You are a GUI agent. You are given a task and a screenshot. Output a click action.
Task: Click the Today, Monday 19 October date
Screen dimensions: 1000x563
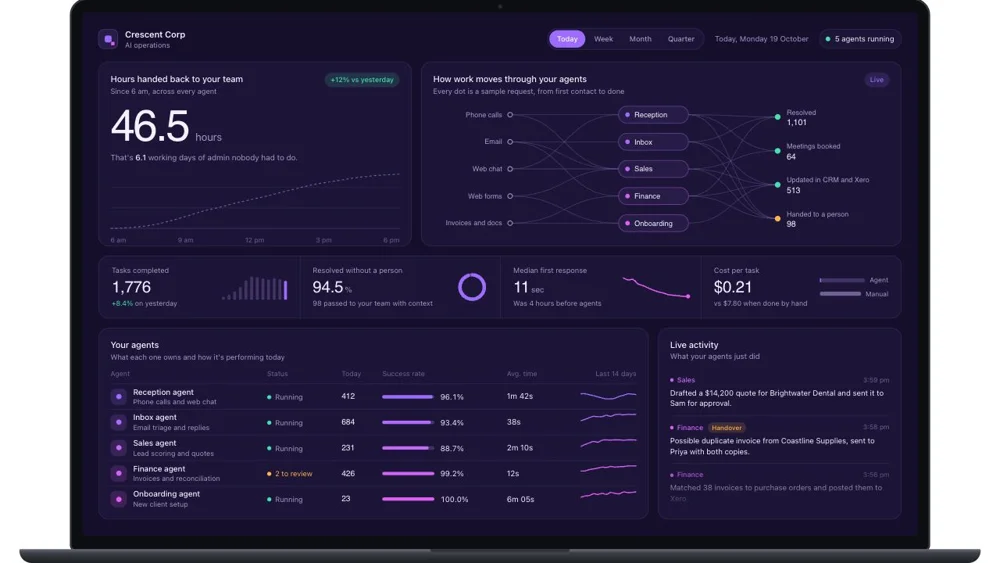point(761,39)
